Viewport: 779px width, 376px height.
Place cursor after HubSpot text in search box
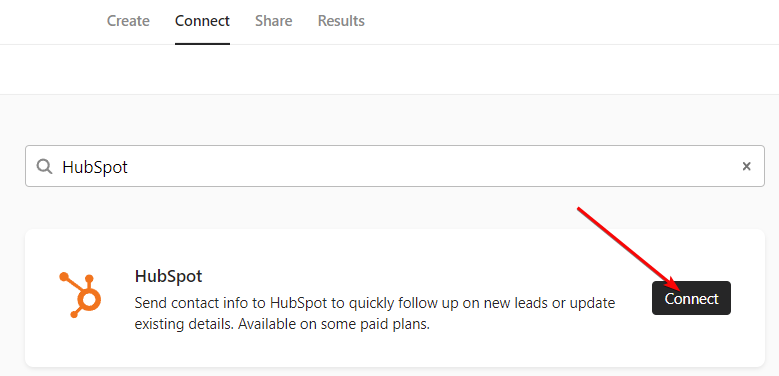(x=129, y=167)
